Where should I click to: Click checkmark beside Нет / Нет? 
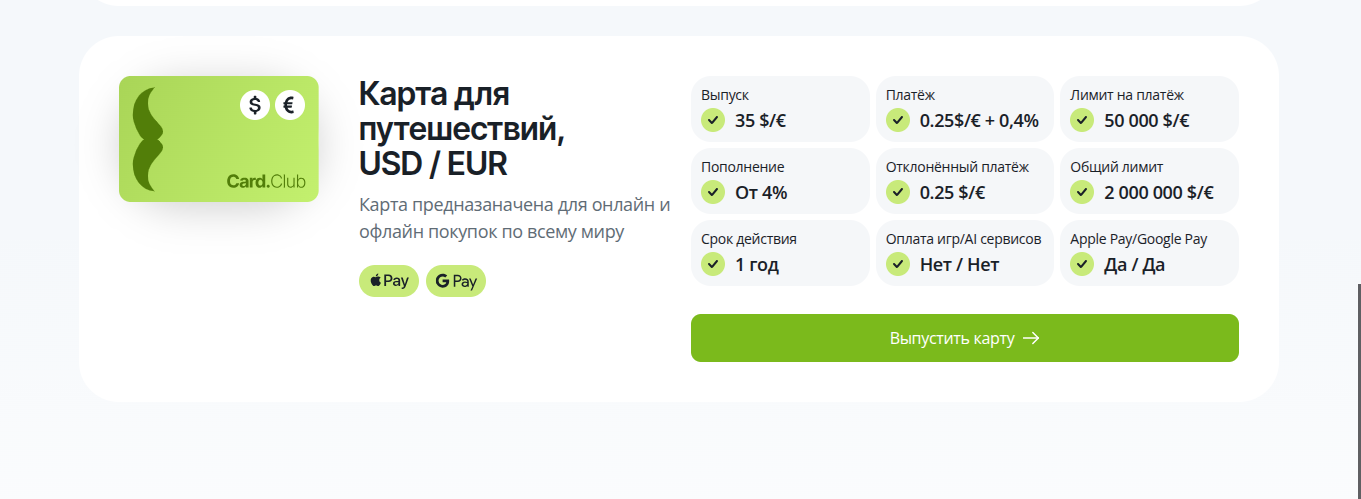pyautogui.click(x=898, y=264)
